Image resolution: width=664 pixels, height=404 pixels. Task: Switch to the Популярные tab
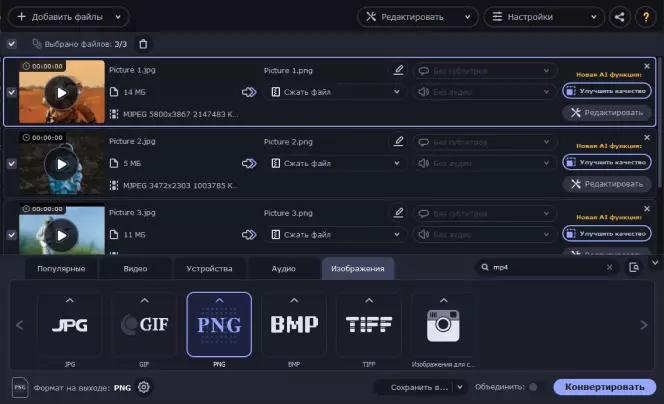point(61,268)
